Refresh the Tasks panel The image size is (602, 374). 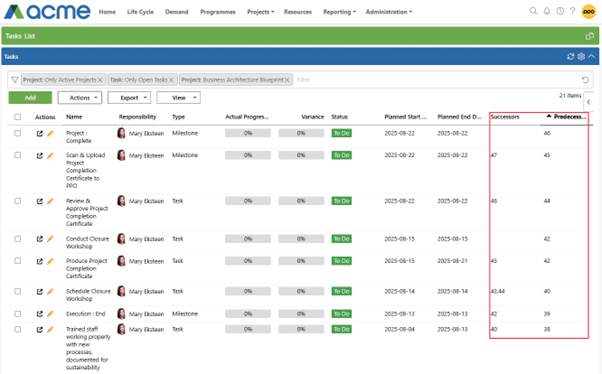[x=571, y=56]
